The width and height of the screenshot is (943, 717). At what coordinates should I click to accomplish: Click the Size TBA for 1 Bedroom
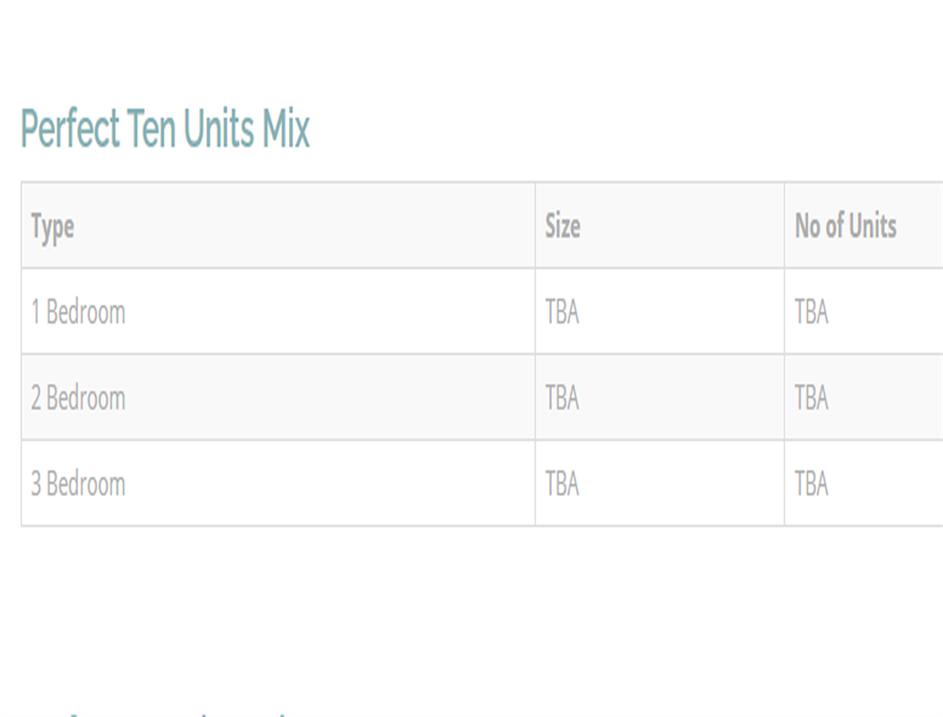click(562, 312)
